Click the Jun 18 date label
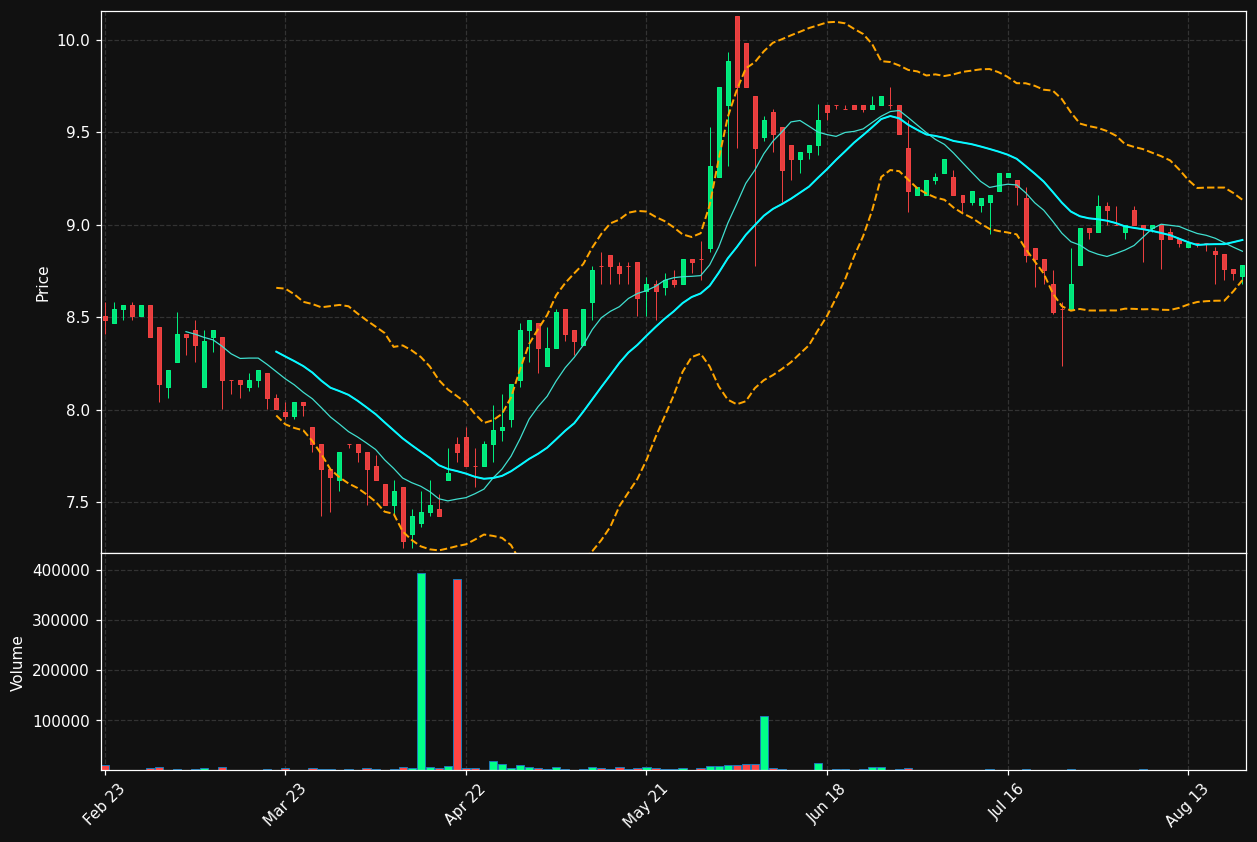The width and height of the screenshot is (1257, 842). click(x=826, y=804)
